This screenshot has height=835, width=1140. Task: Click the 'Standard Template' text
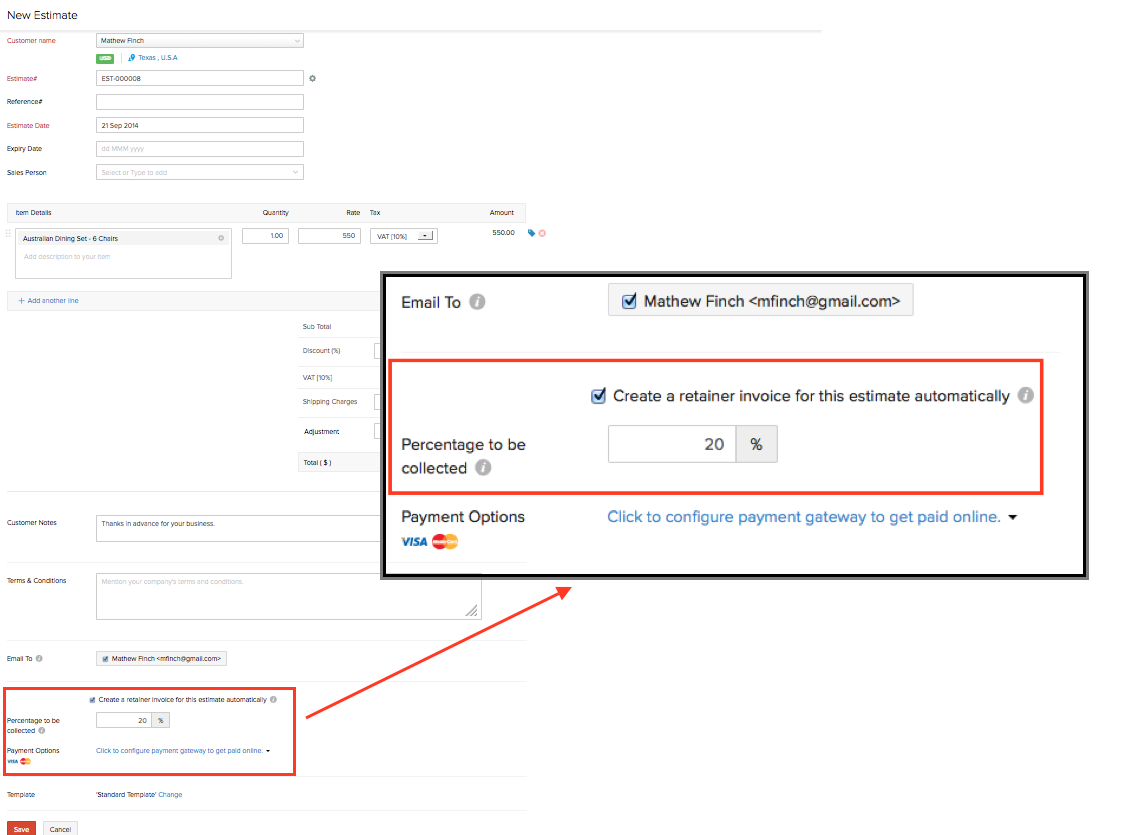127,795
